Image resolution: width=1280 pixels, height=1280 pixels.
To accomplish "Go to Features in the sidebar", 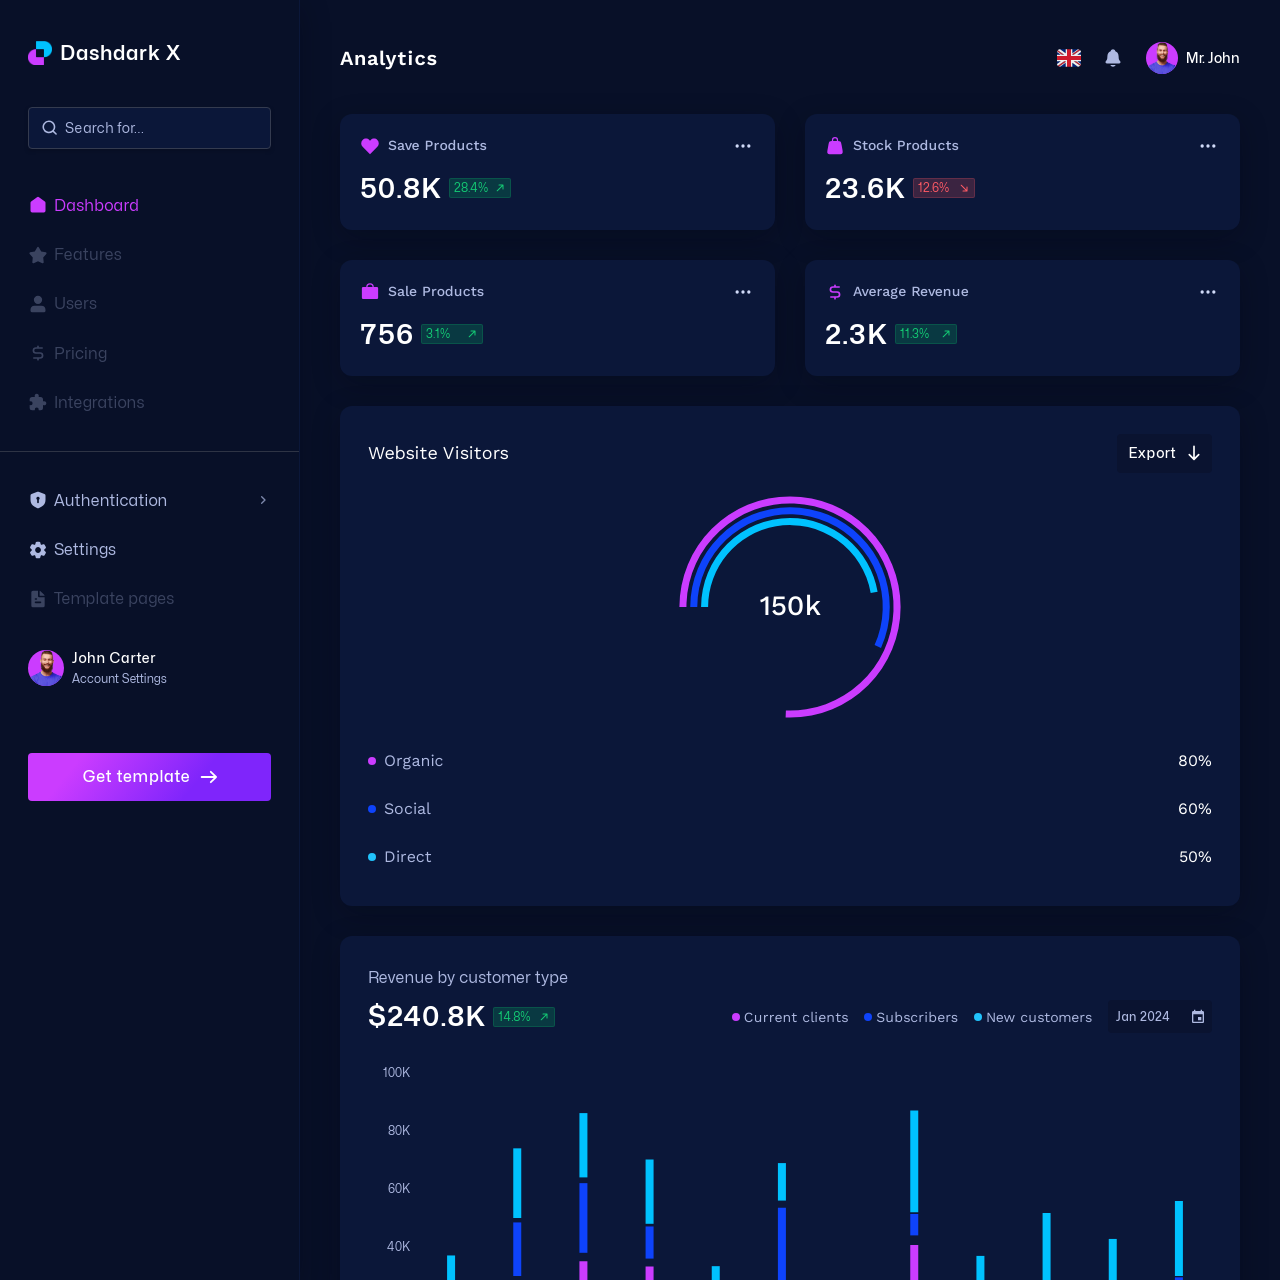I will point(87,255).
